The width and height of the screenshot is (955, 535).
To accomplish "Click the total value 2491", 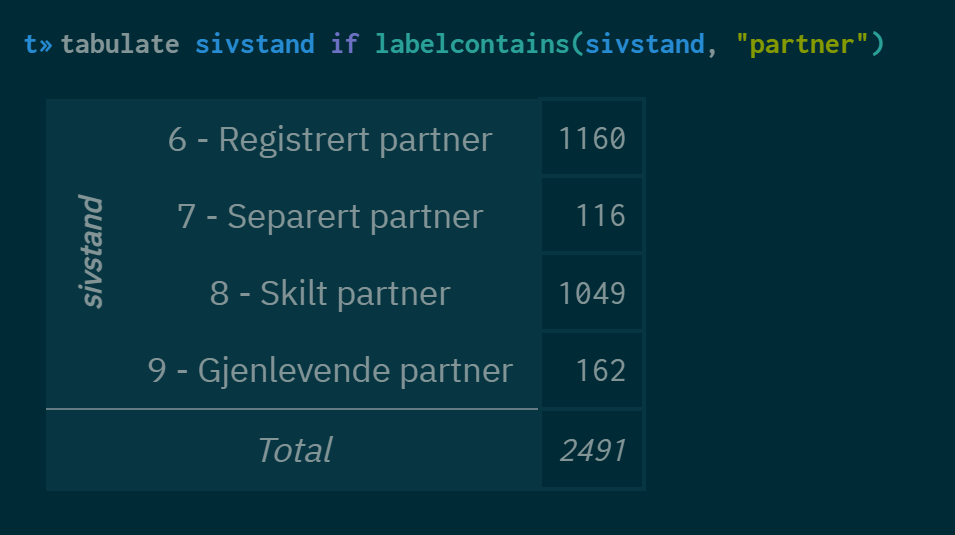I will pyautogui.click(x=592, y=450).
